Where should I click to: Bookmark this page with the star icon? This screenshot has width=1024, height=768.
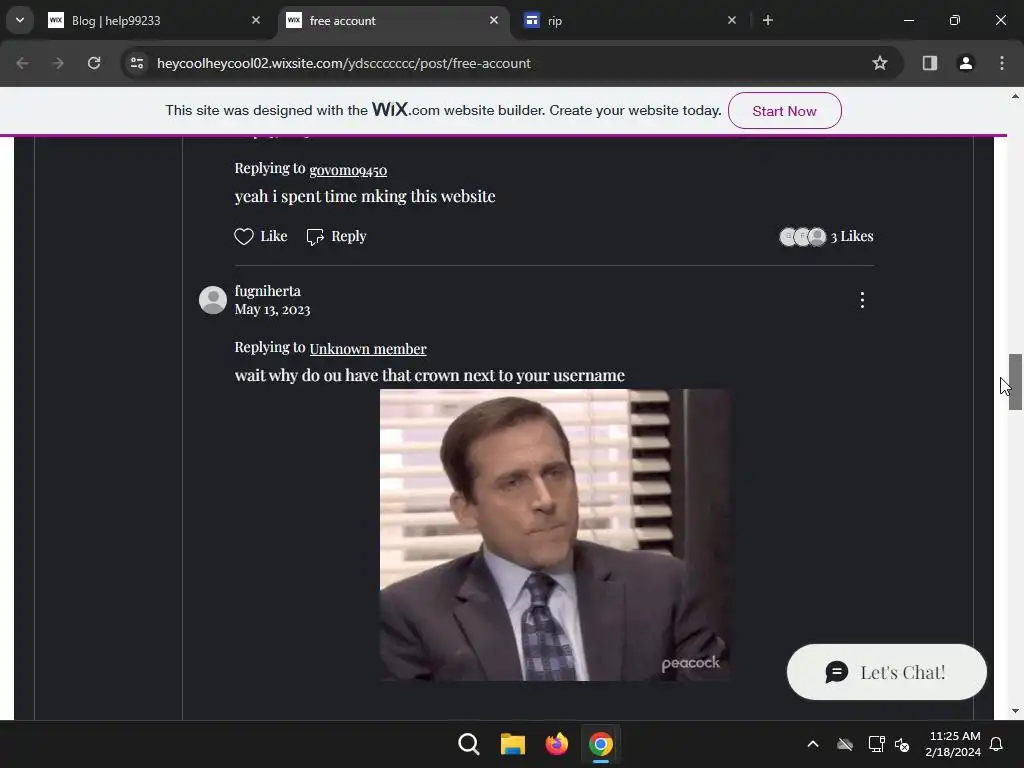click(x=880, y=63)
